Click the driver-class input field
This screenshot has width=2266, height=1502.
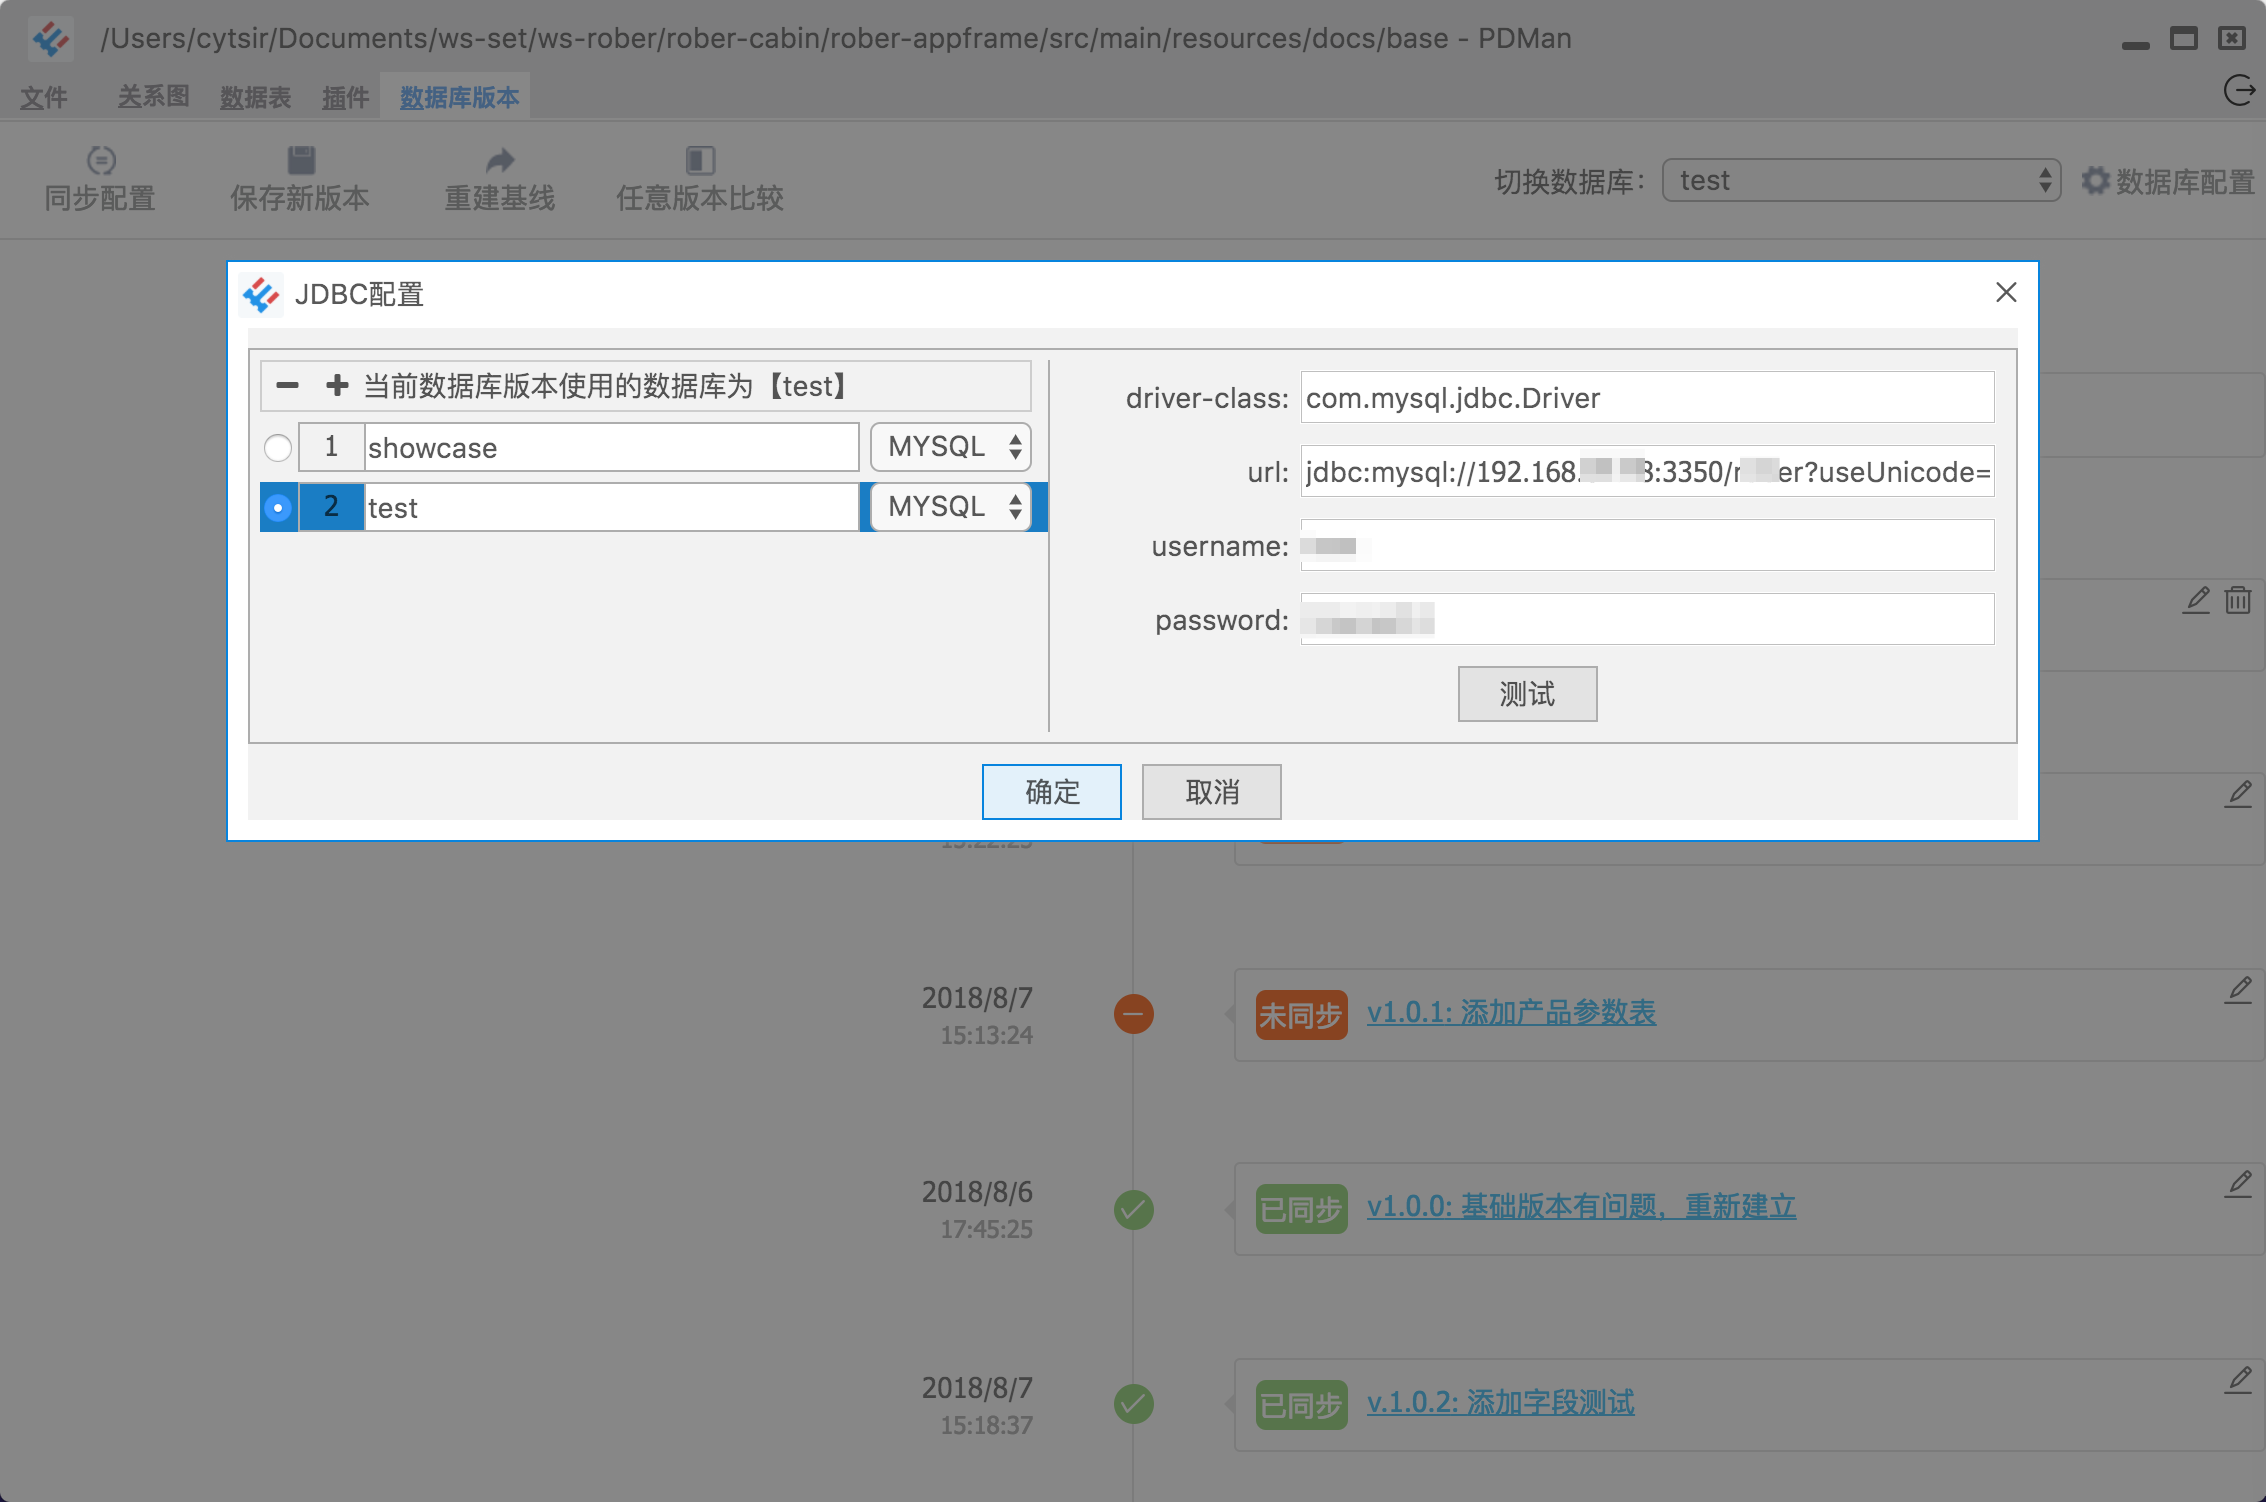click(1647, 398)
